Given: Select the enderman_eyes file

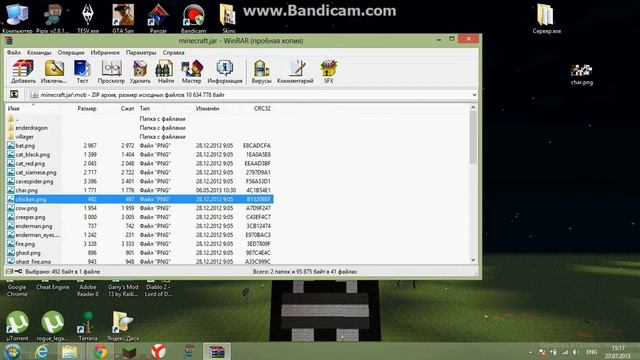Looking at the screenshot, I should [38, 235].
